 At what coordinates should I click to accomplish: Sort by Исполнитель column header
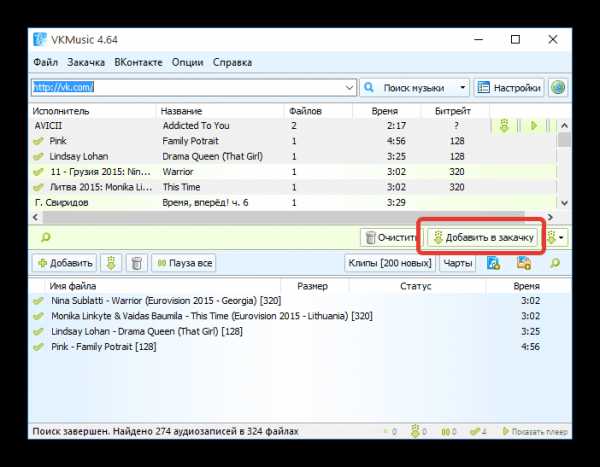tap(93, 111)
